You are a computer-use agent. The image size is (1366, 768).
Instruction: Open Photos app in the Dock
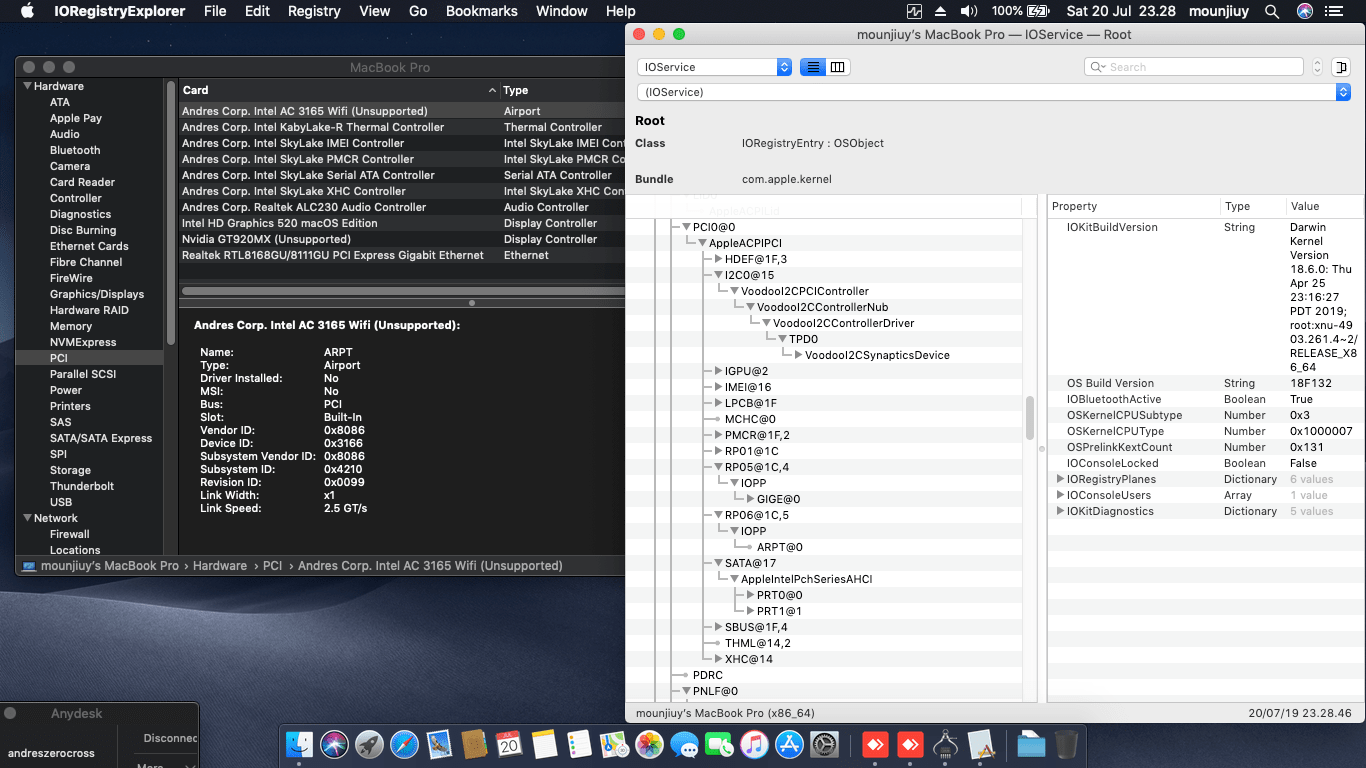[x=649, y=744]
